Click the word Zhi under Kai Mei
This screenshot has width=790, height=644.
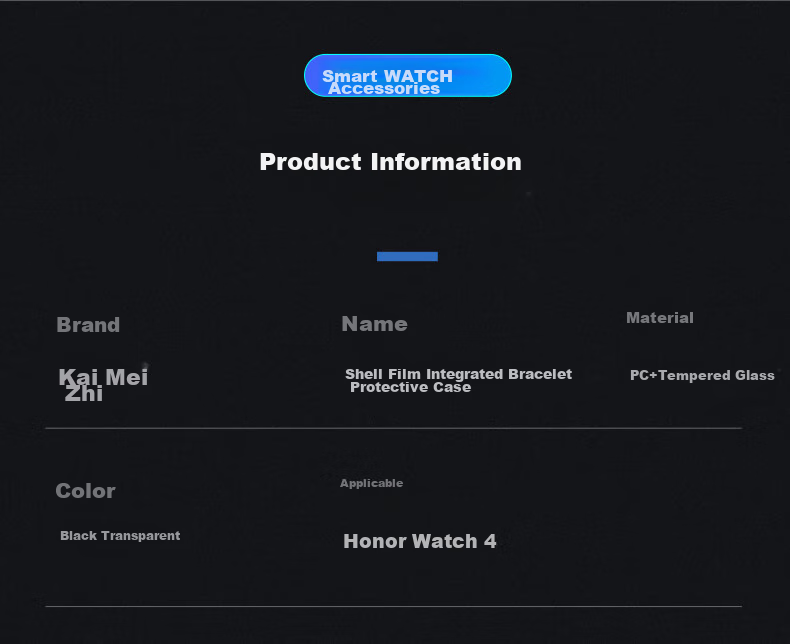pyautogui.click(x=84, y=394)
